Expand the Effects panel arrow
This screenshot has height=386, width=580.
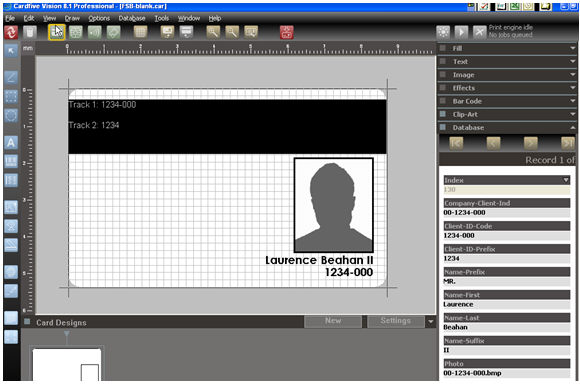click(x=573, y=88)
